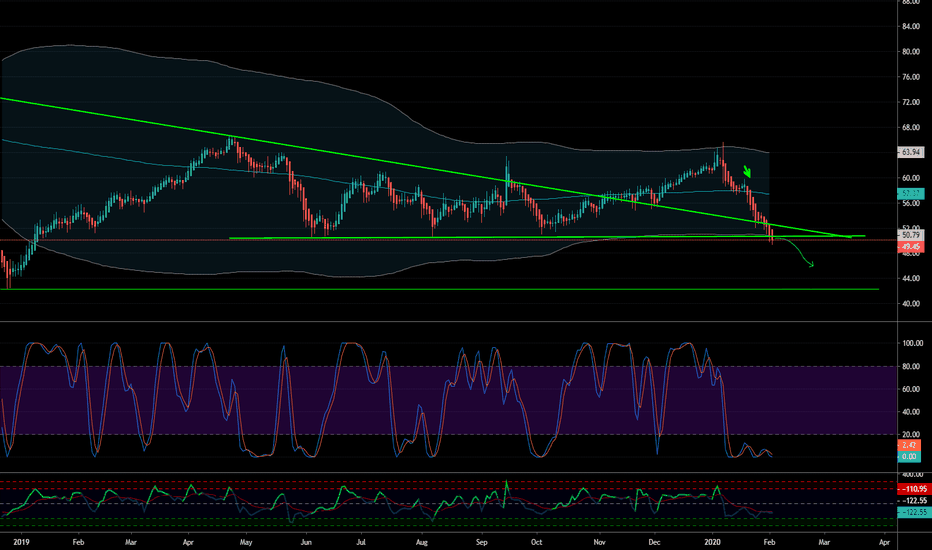The height and width of the screenshot is (550, 932).
Task: Click the Aug label on time axis
Action: pos(421,542)
